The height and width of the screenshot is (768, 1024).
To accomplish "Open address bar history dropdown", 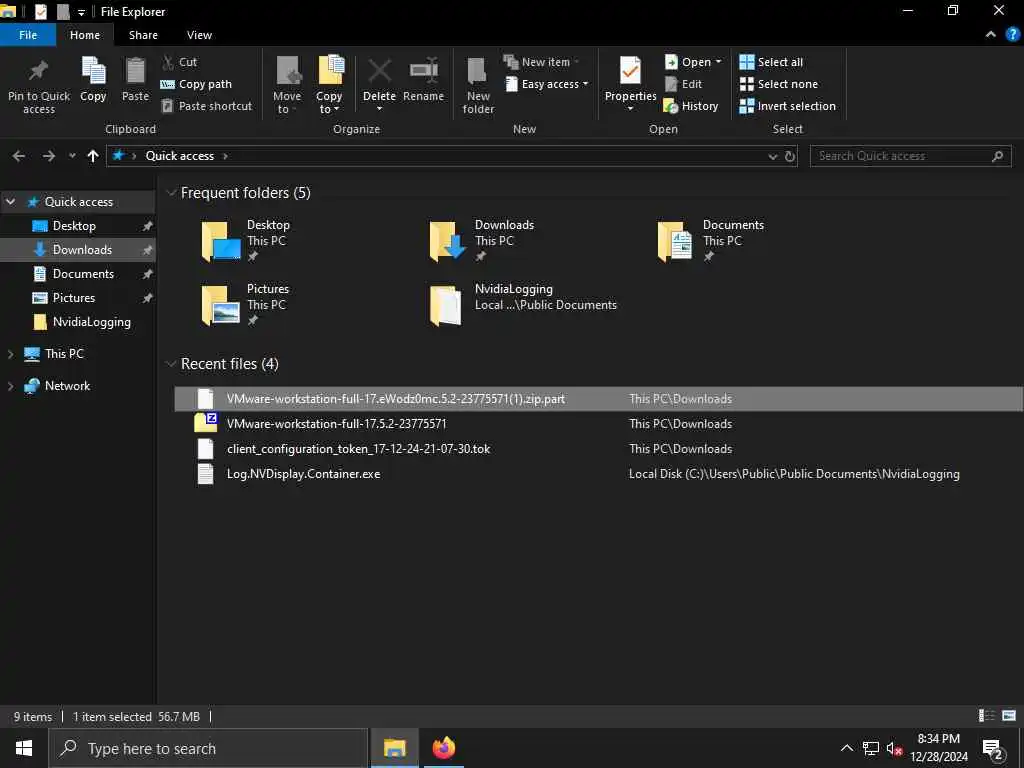I will 773,156.
